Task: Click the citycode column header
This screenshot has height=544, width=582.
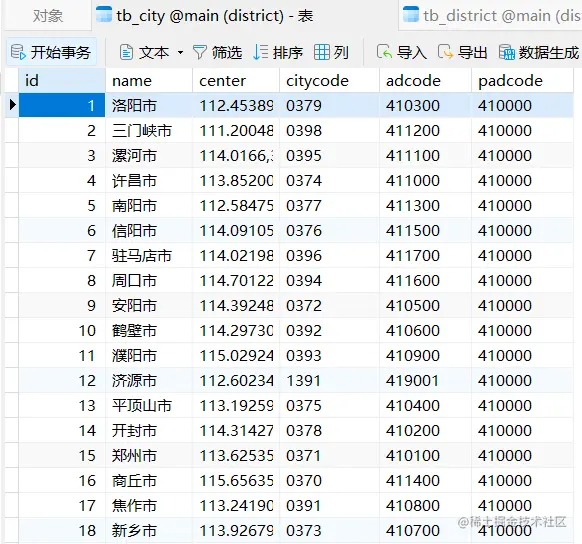Action: click(329, 81)
